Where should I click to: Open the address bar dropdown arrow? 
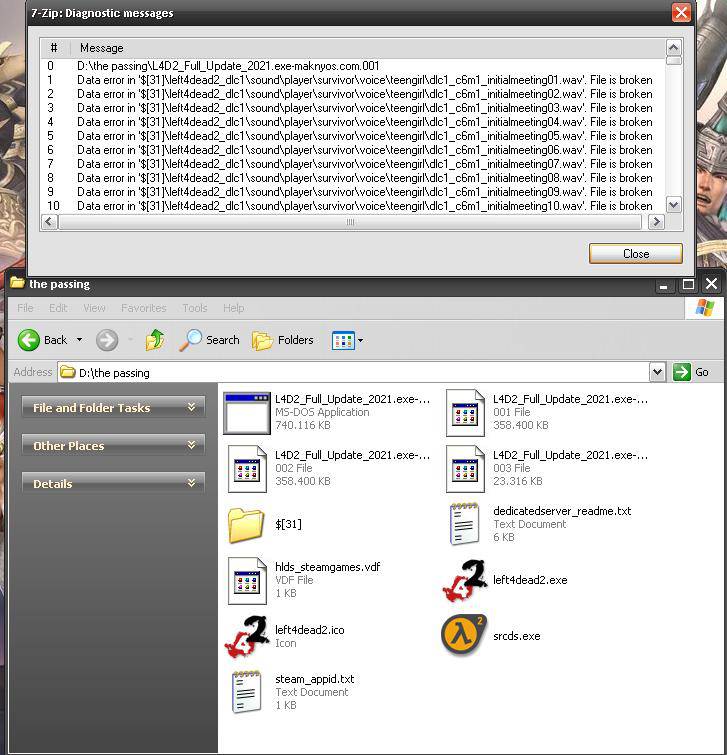coord(657,372)
